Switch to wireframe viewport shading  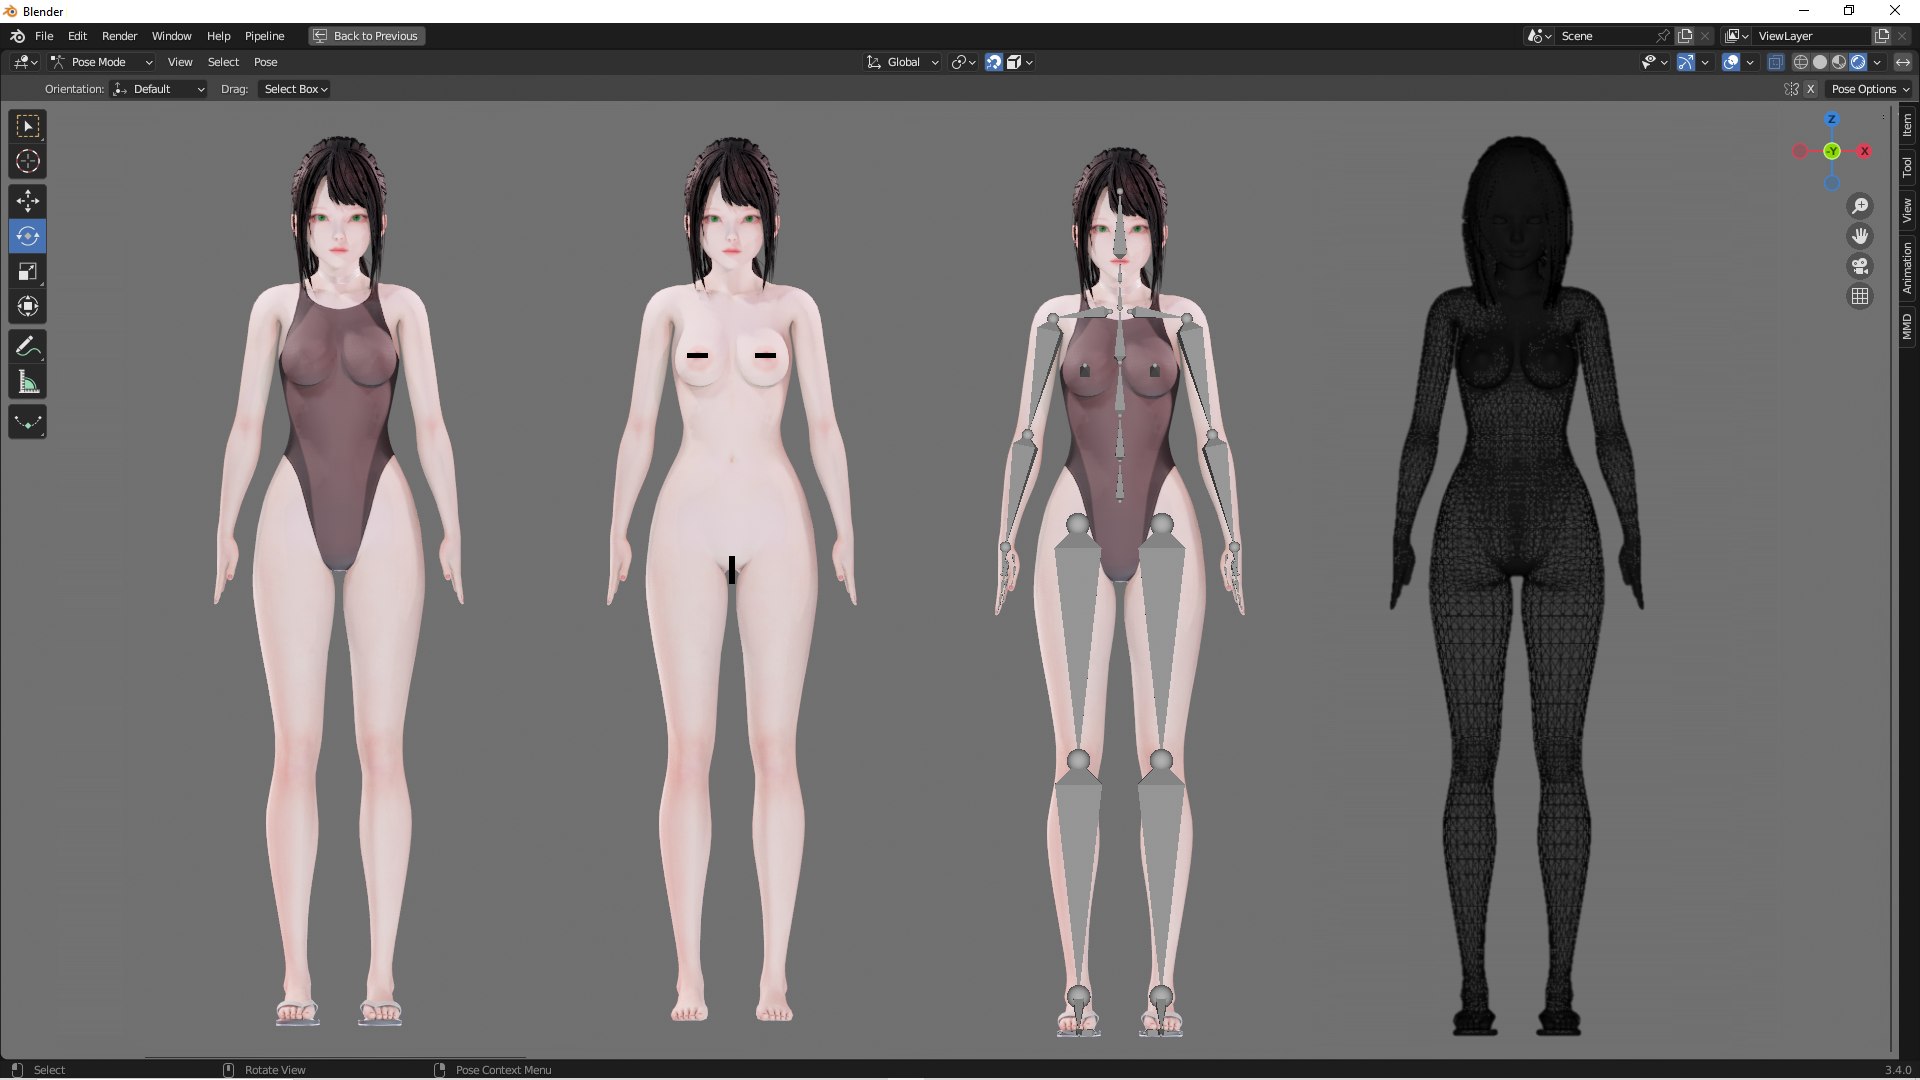pyautogui.click(x=1801, y=62)
